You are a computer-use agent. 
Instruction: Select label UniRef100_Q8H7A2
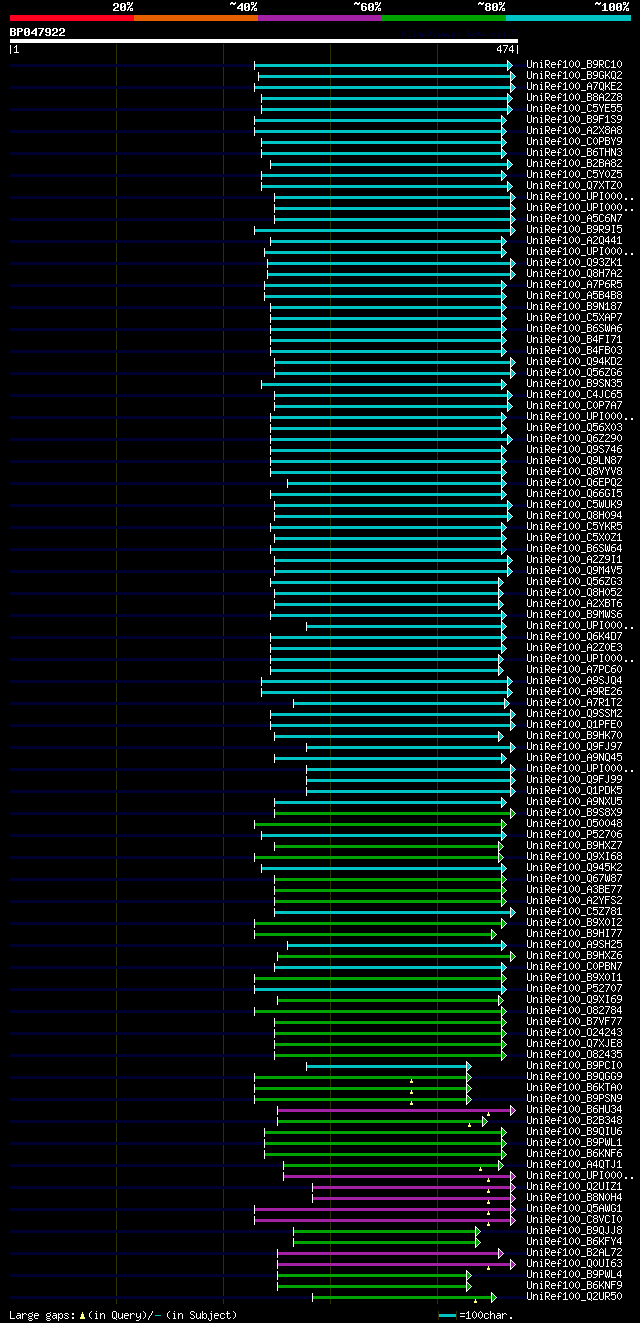574,274
